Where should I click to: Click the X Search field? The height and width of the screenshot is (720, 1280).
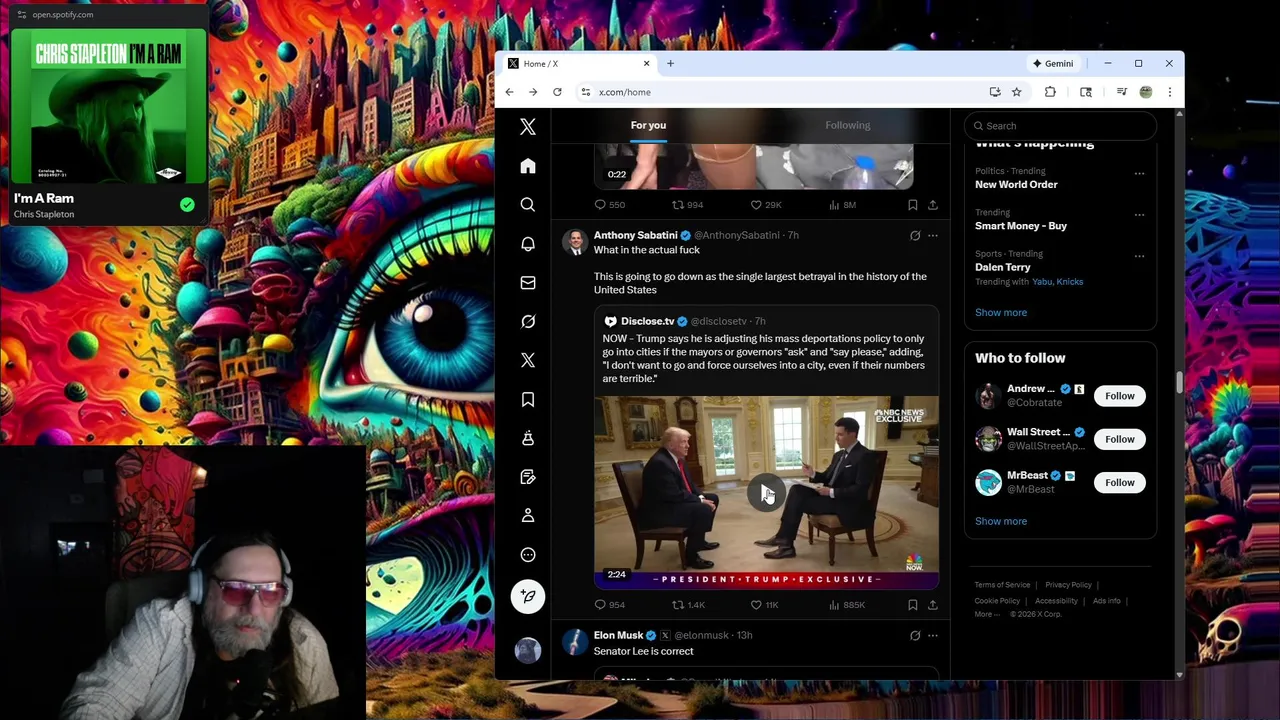point(1060,126)
